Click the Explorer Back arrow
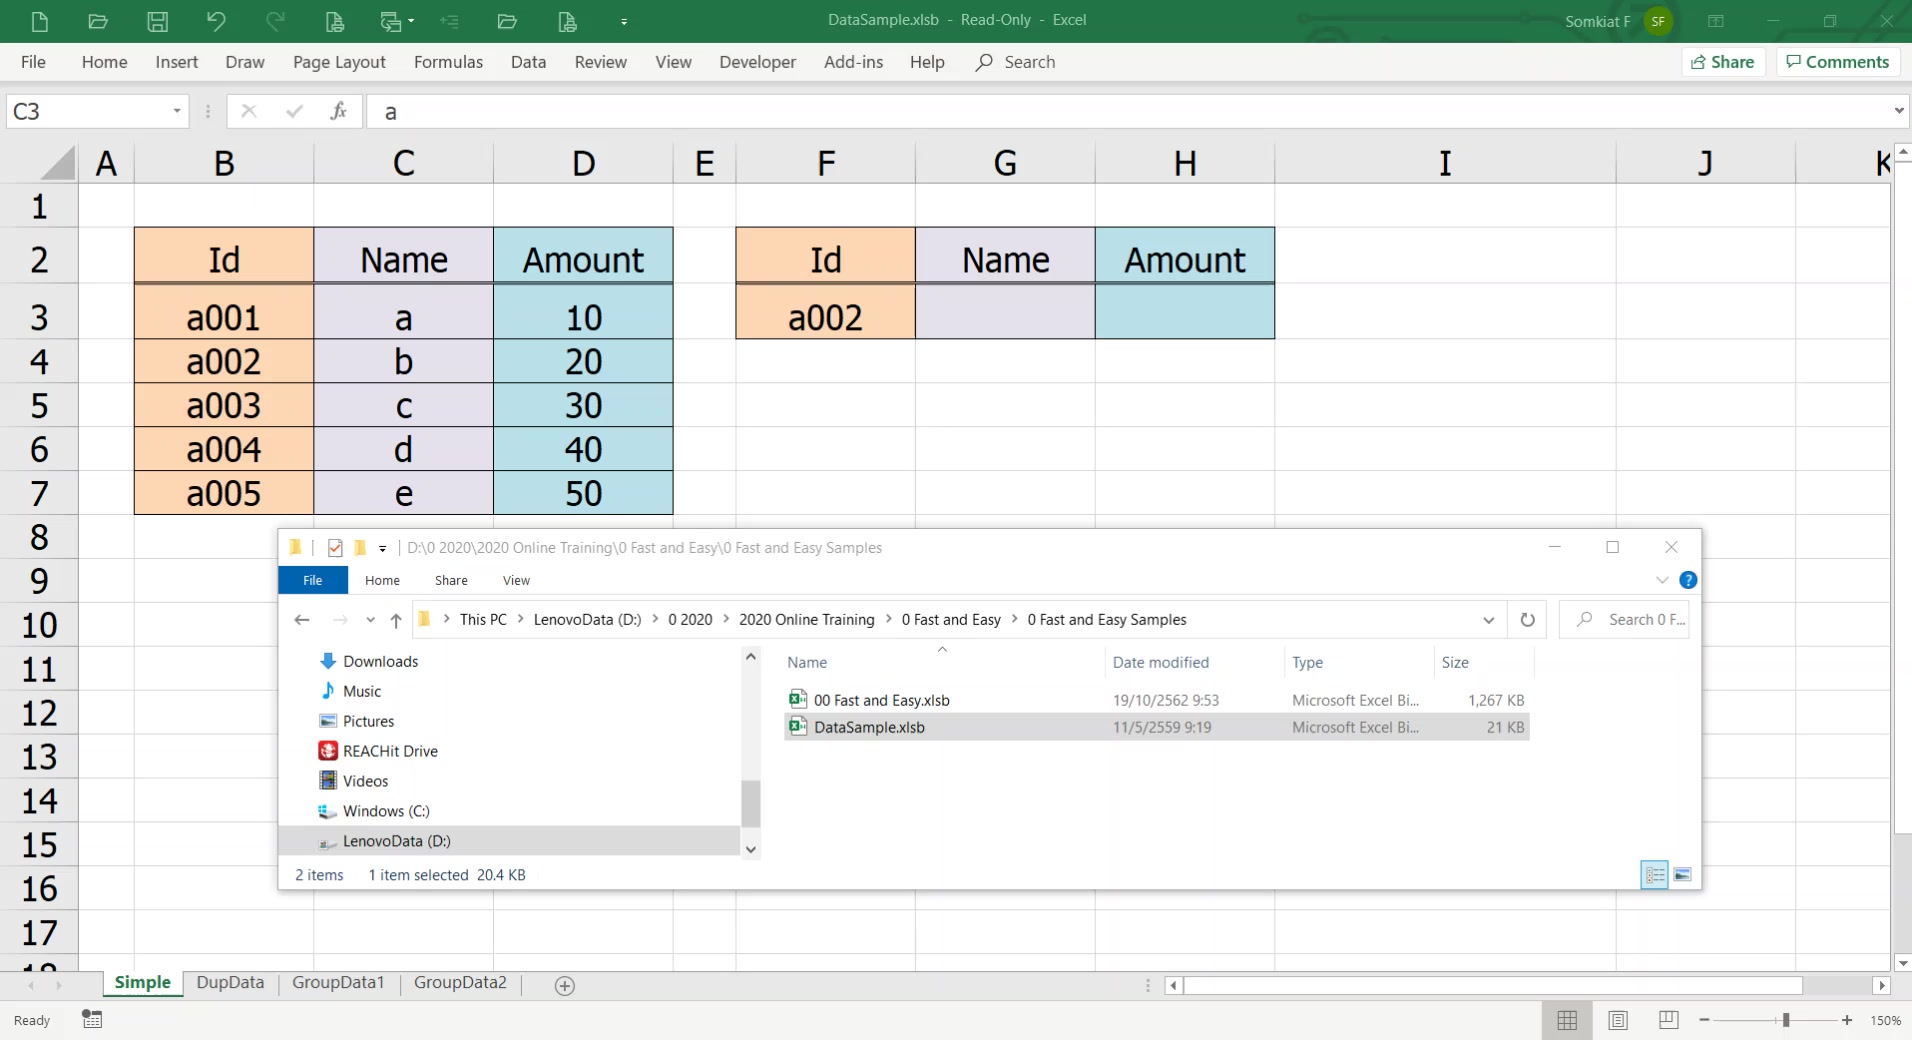 click(x=302, y=620)
